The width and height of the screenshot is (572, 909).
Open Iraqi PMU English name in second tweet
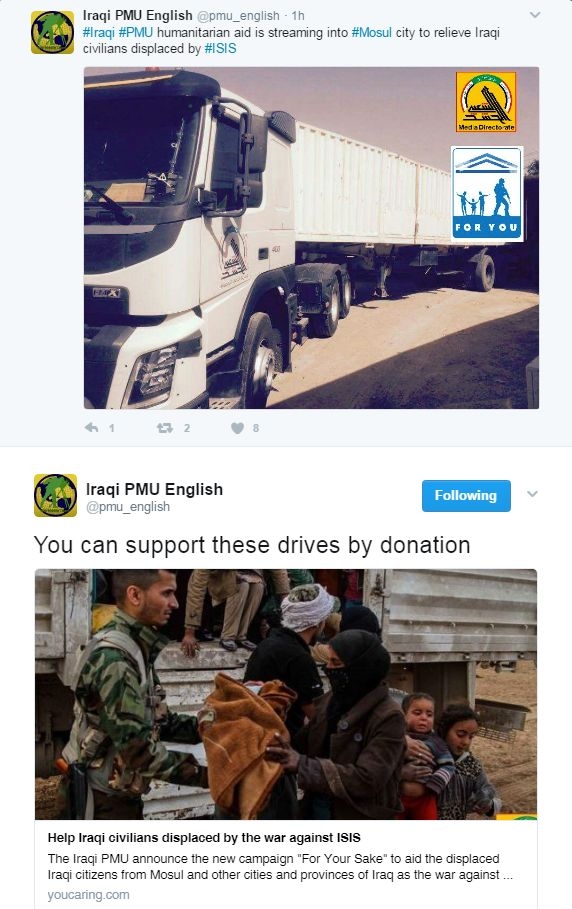154,489
